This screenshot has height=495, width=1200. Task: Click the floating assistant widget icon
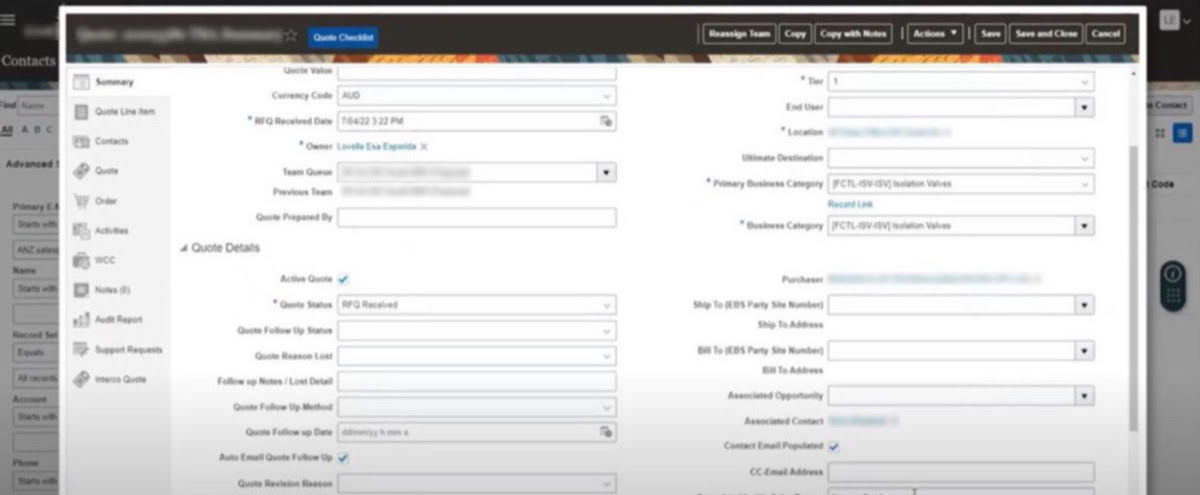pyautogui.click(x=1171, y=288)
